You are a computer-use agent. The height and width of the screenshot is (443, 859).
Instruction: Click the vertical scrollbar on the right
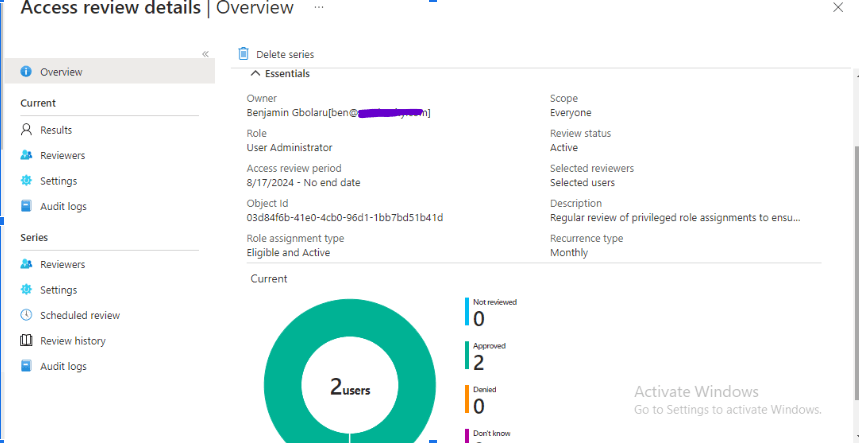click(852, 250)
